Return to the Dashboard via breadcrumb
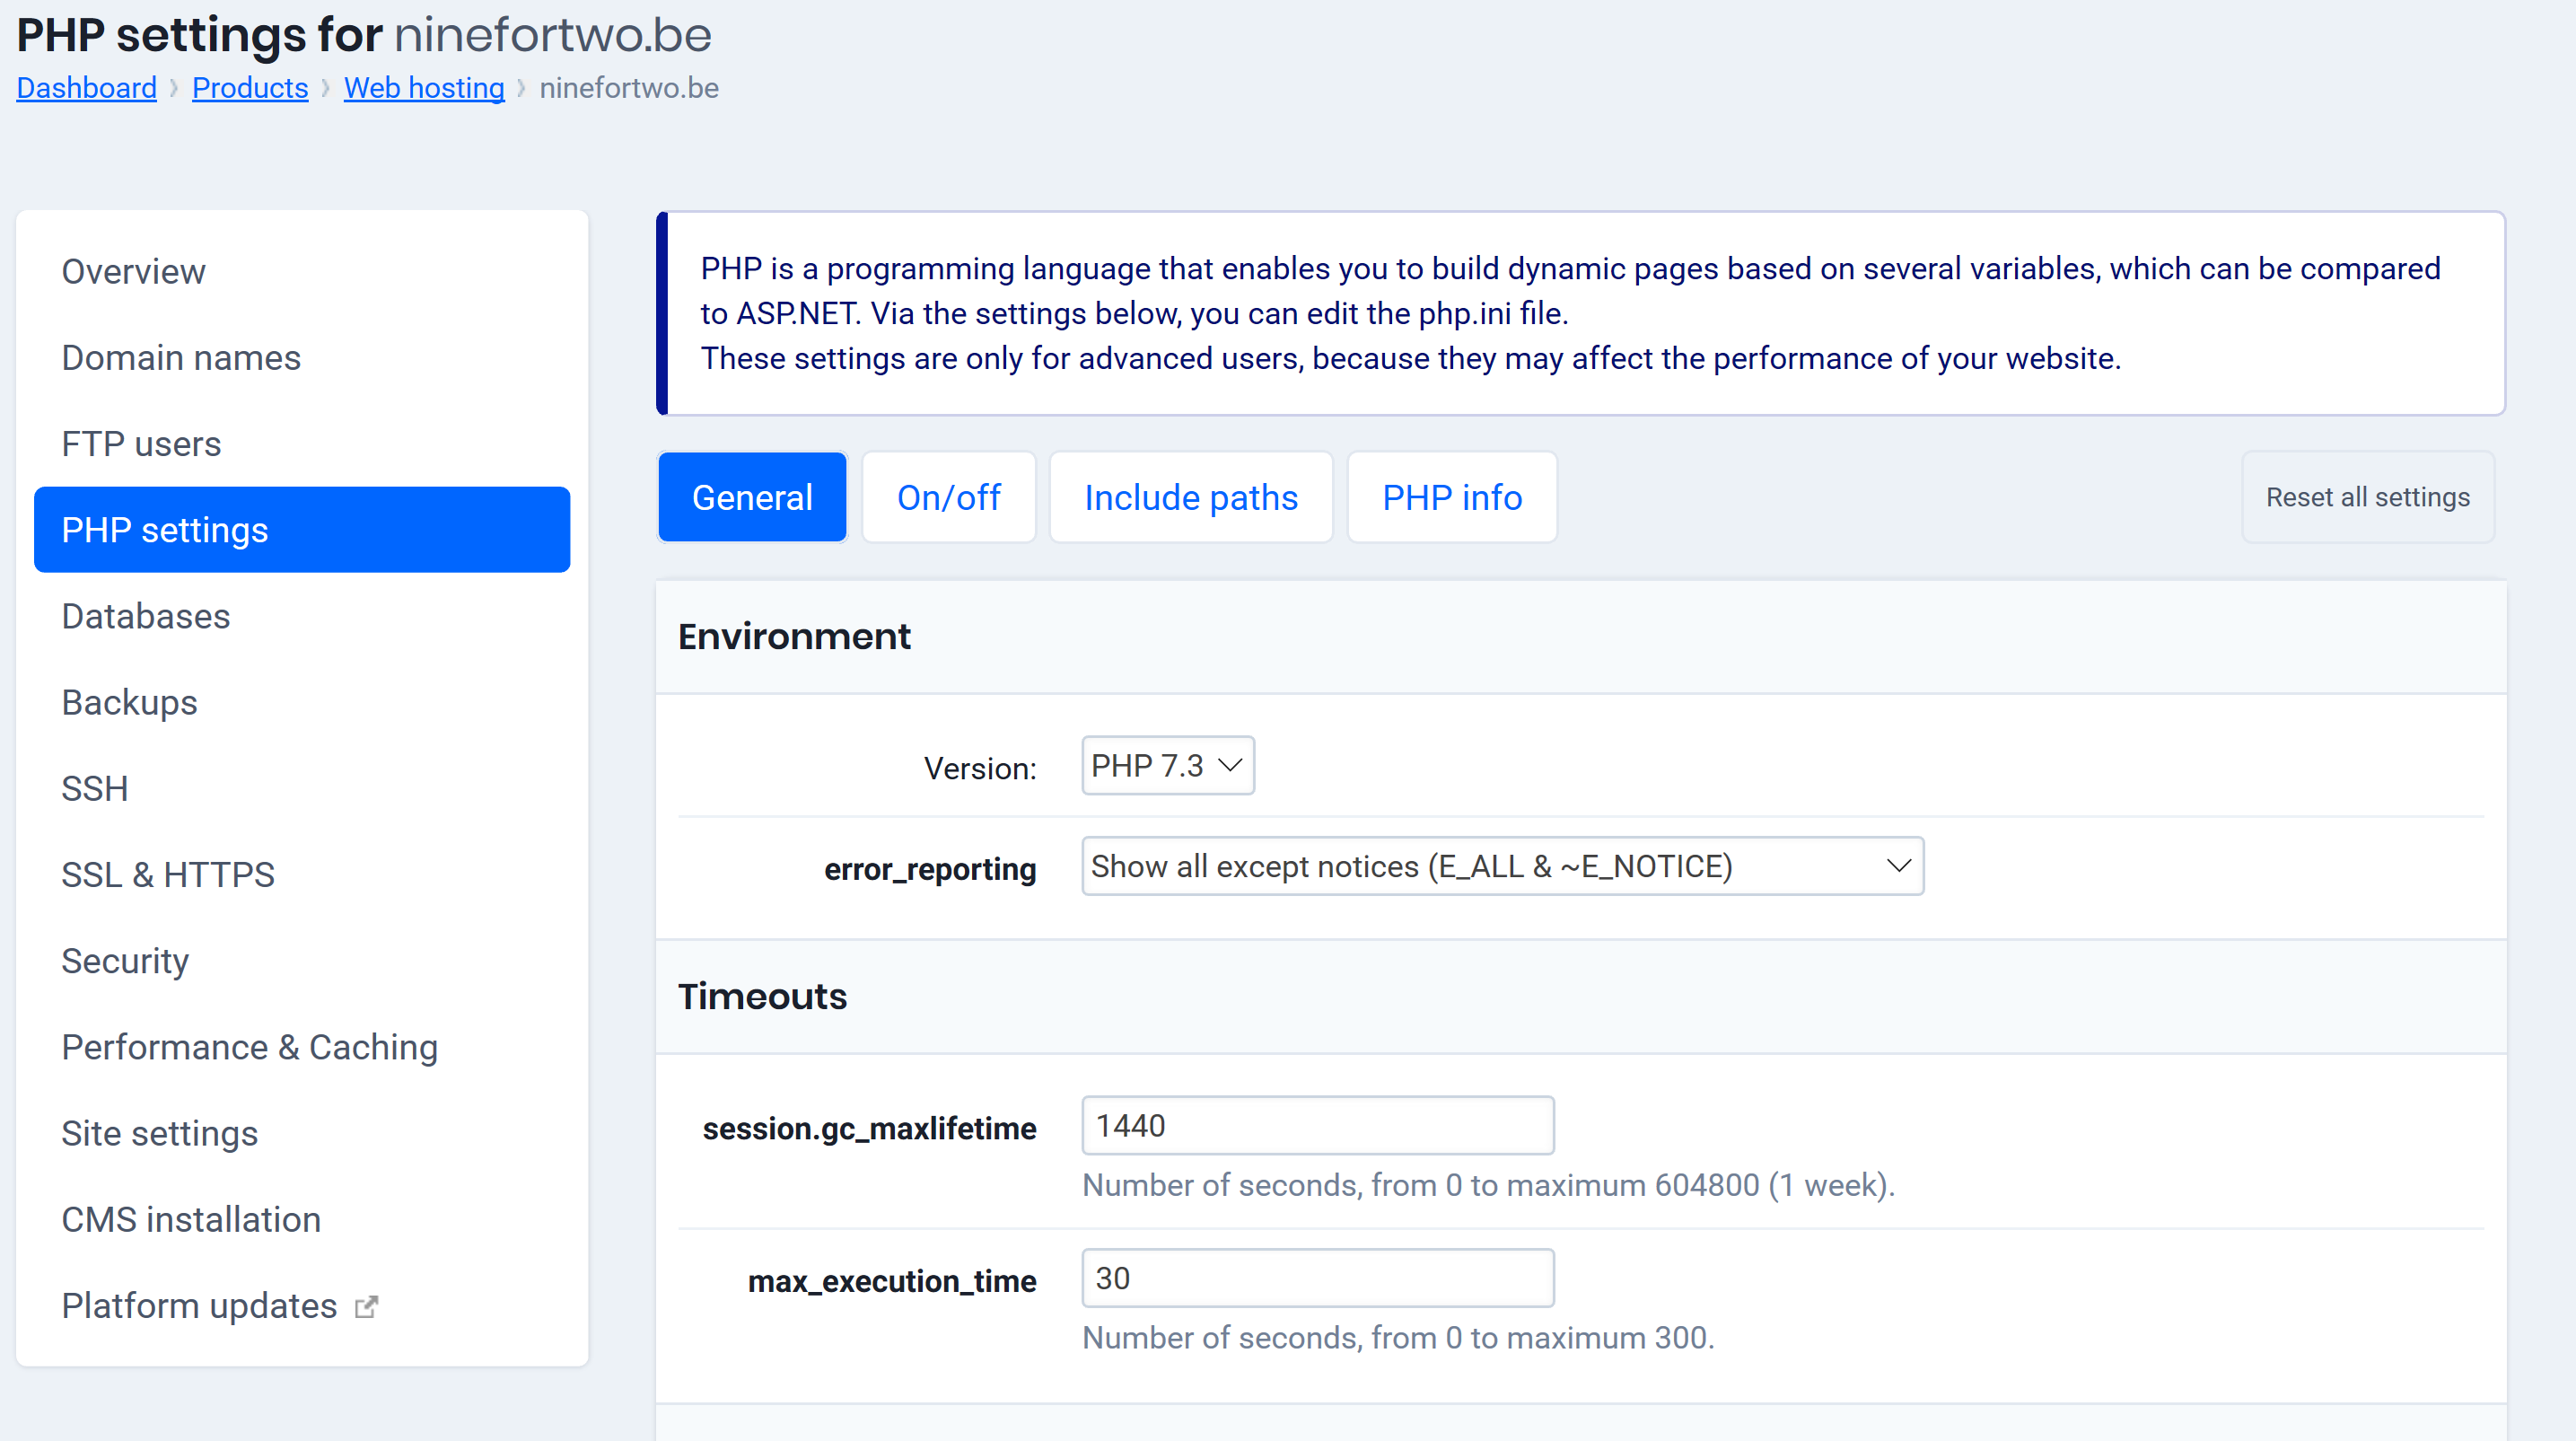Viewport: 2576px width, 1441px height. [86, 88]
